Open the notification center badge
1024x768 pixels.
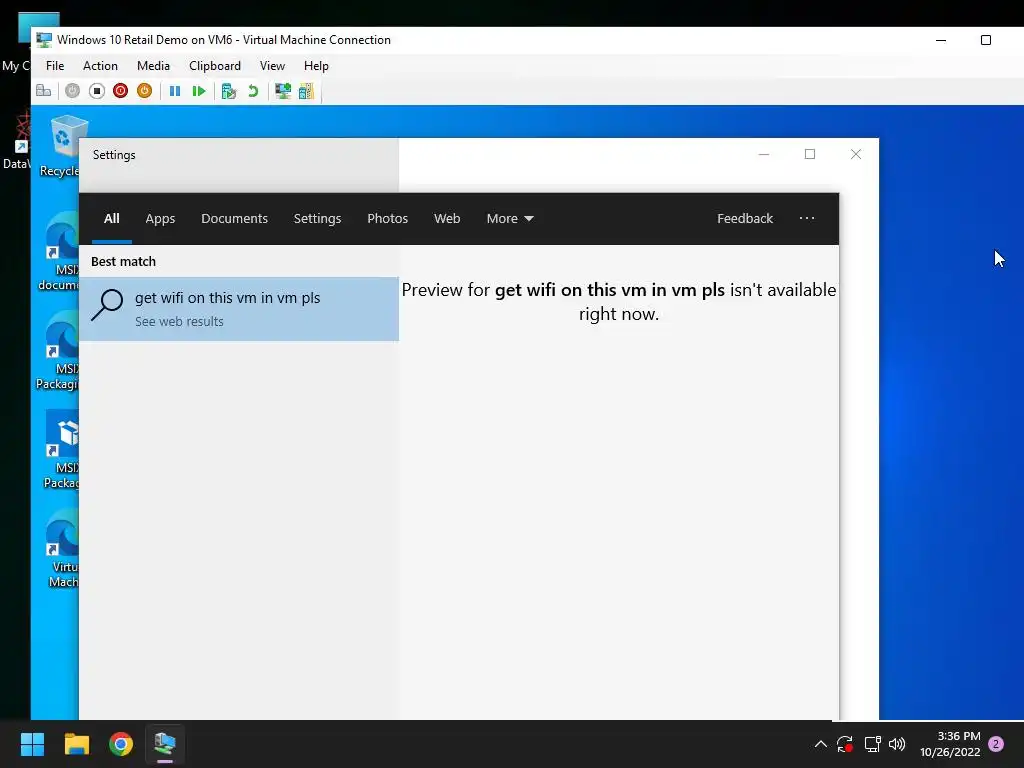[x=996, y=744]
